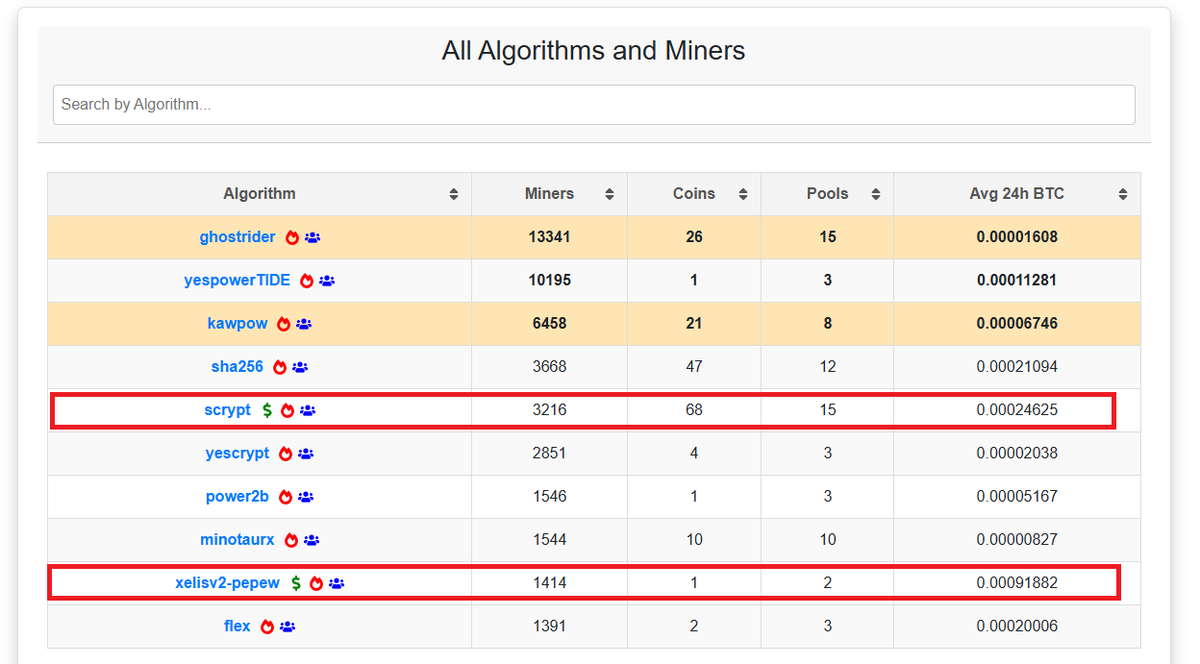Click the users icon next to sha256

tap(300, 367)
